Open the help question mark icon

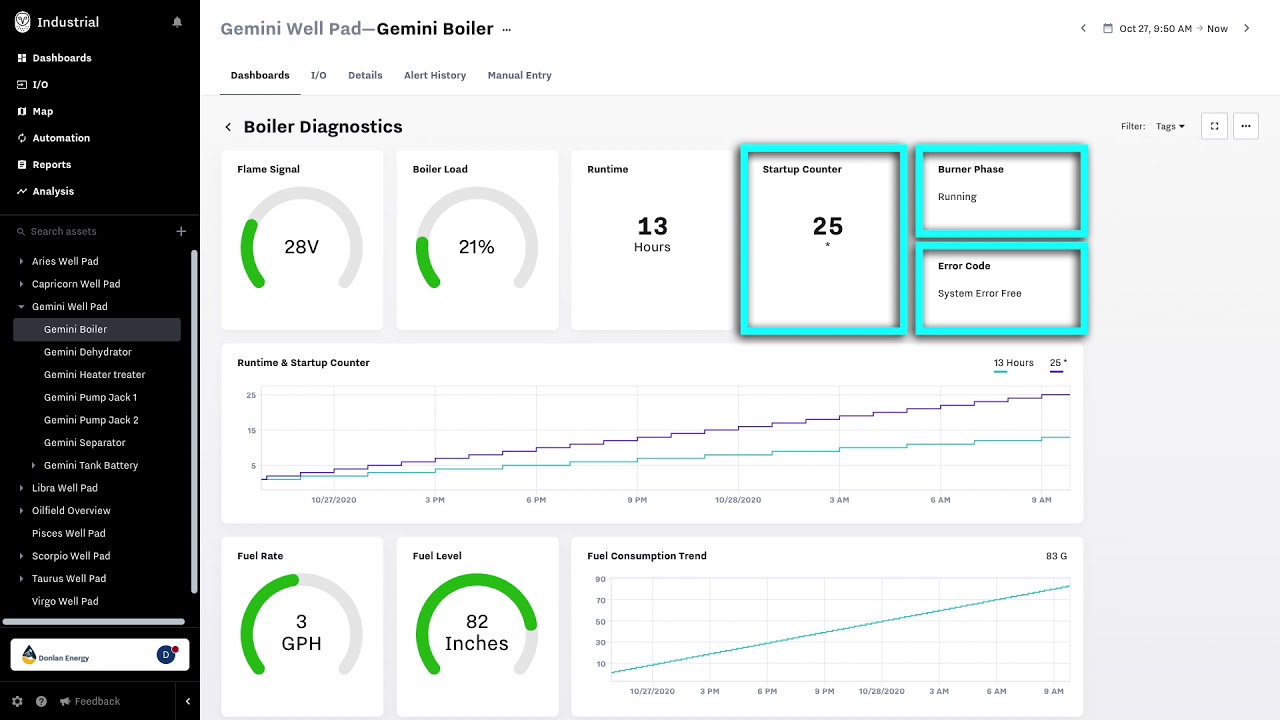pyautogui.click(x=41, y=701)
